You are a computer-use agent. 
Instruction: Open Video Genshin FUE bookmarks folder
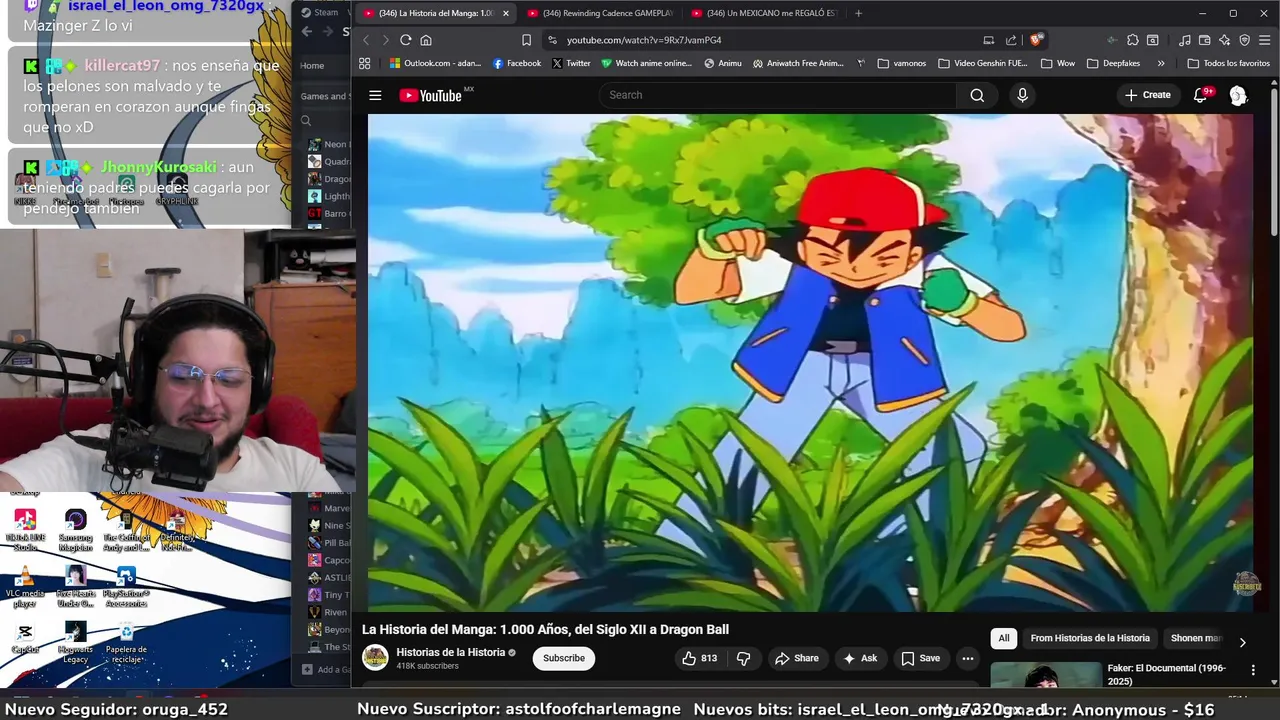(x=983, y=63)
